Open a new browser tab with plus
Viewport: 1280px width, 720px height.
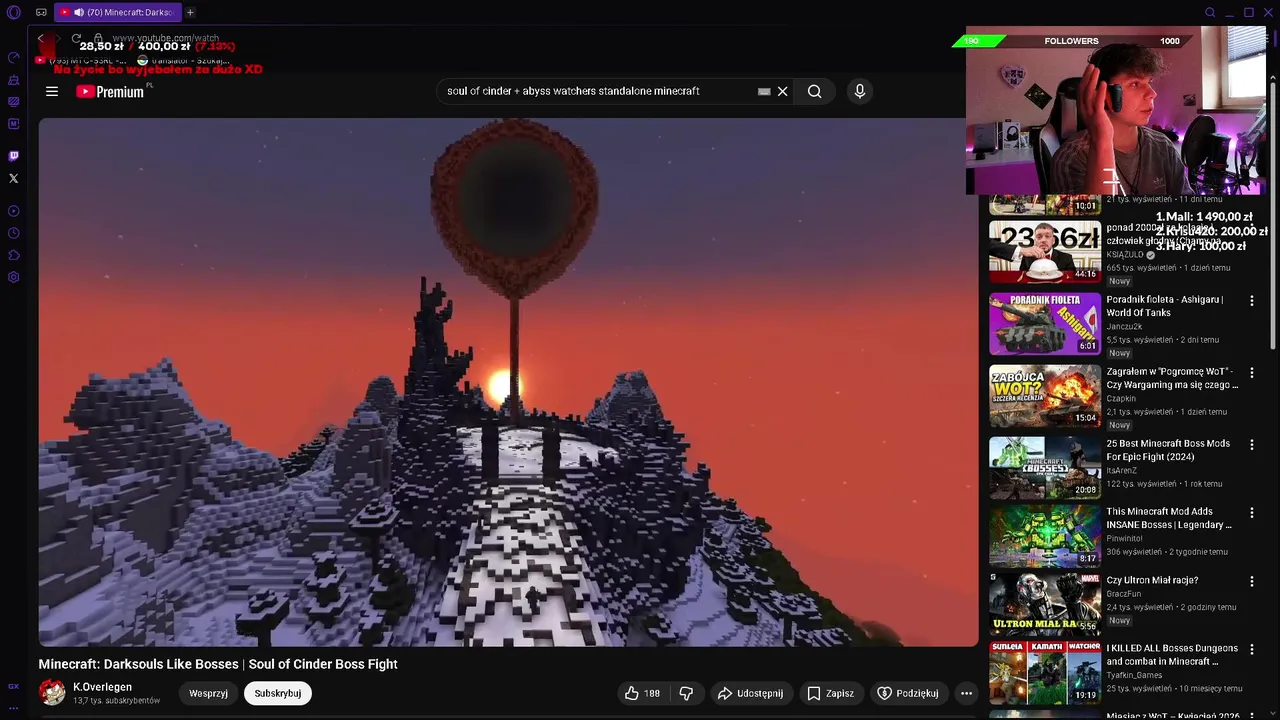(x=190, y=13)
